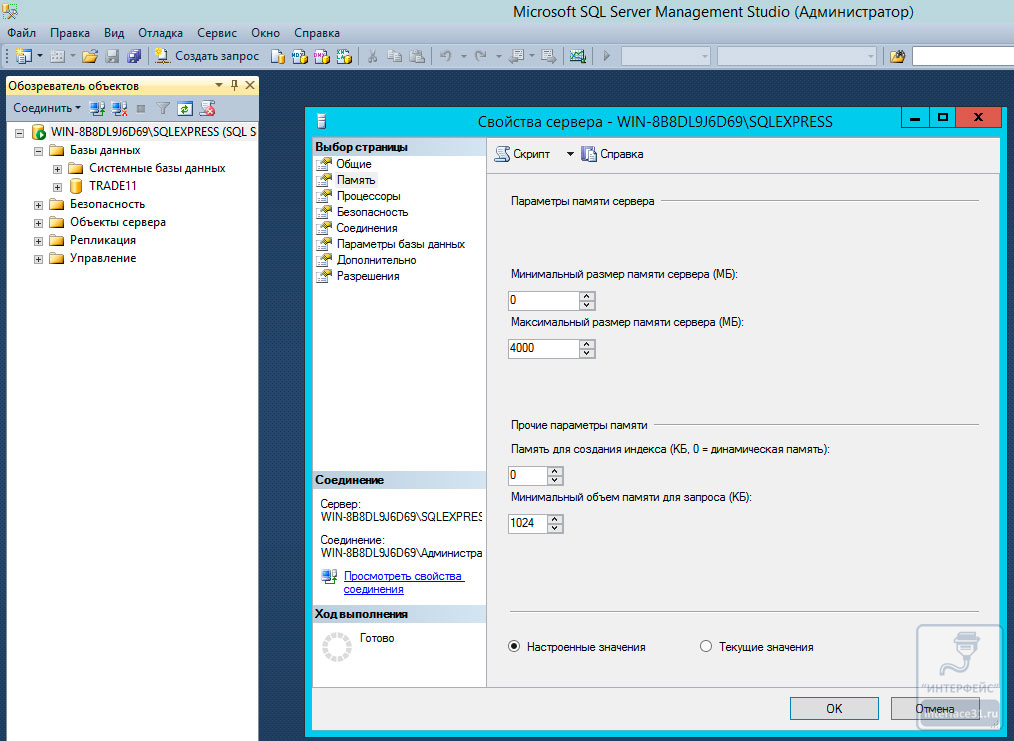Viewport: 1014px width, 741px height.
Task: Click the 'Скрипт' button in the dialog
Action: click(523, 154)
